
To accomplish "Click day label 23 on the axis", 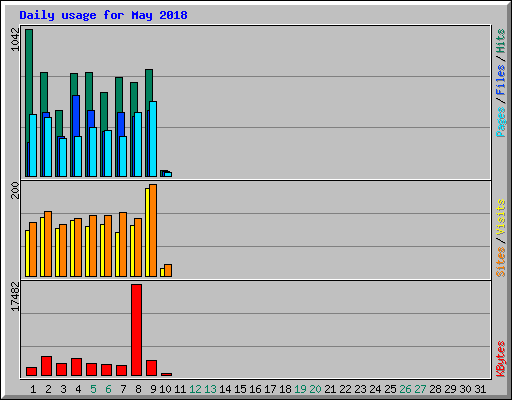I will [360, 389].
